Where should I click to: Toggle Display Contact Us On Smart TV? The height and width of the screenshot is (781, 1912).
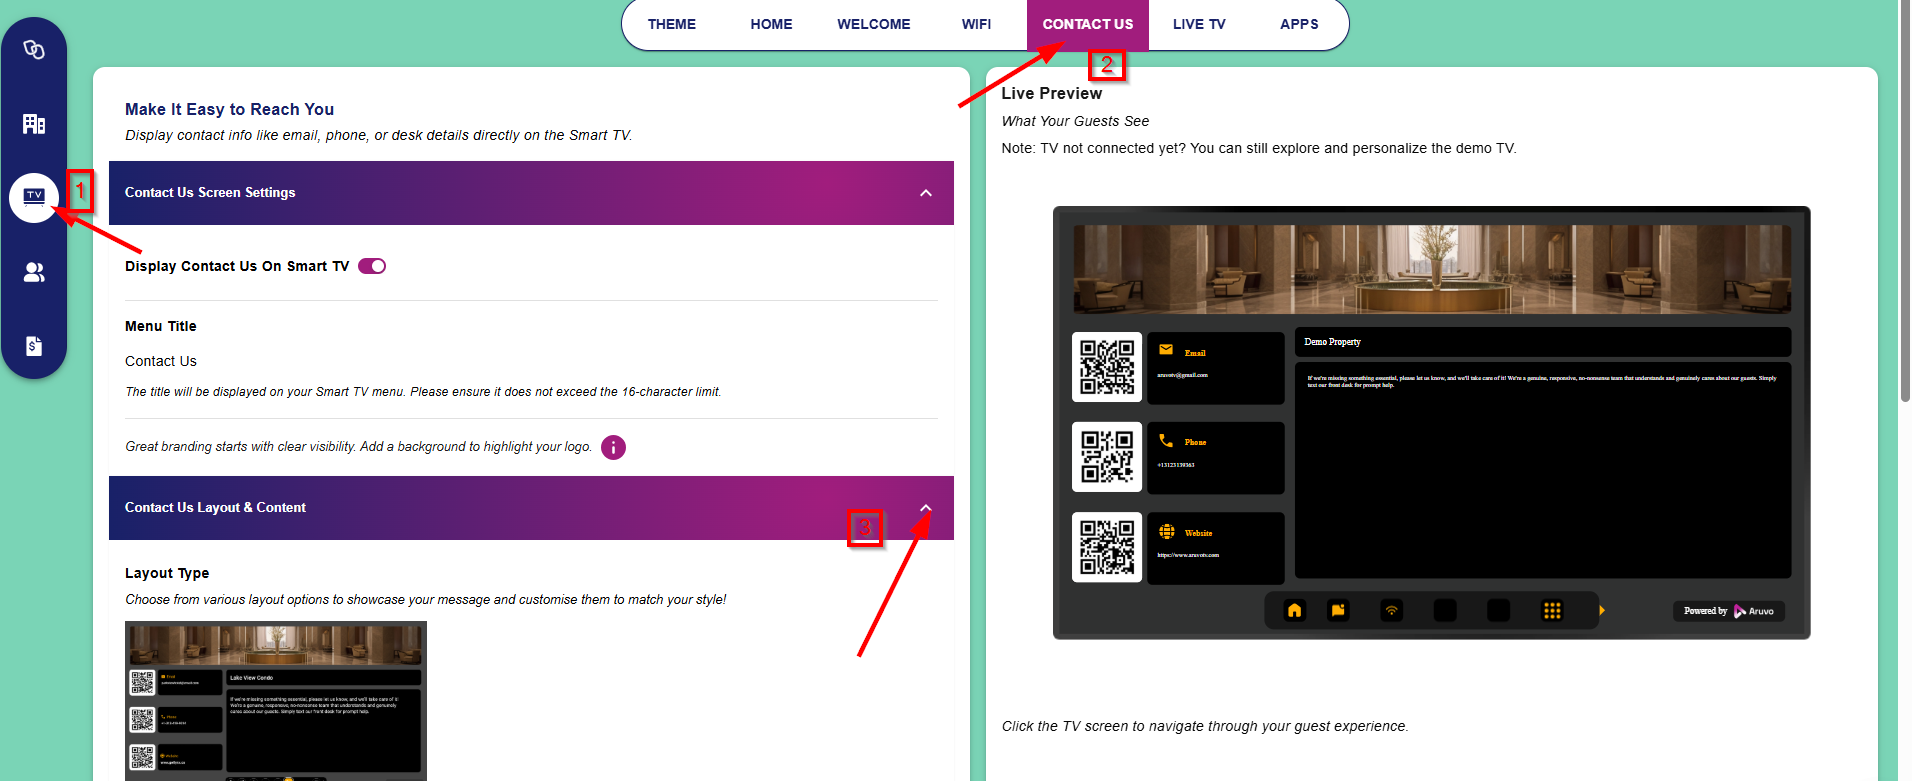372,266
